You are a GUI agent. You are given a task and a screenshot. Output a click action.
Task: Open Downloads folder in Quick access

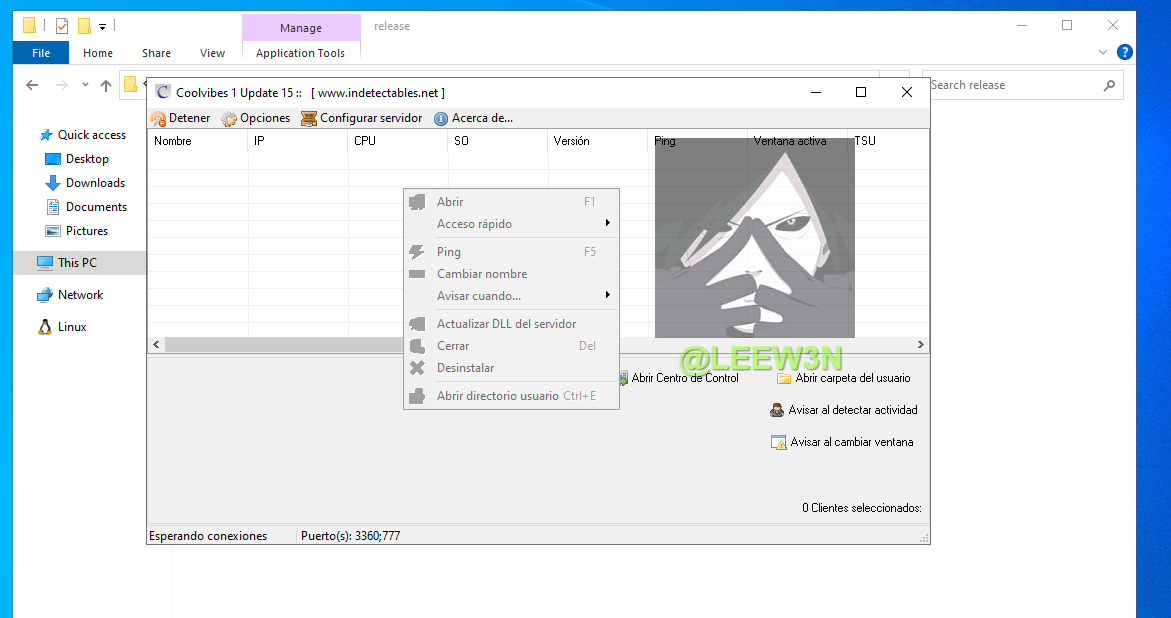coord(95,183)
